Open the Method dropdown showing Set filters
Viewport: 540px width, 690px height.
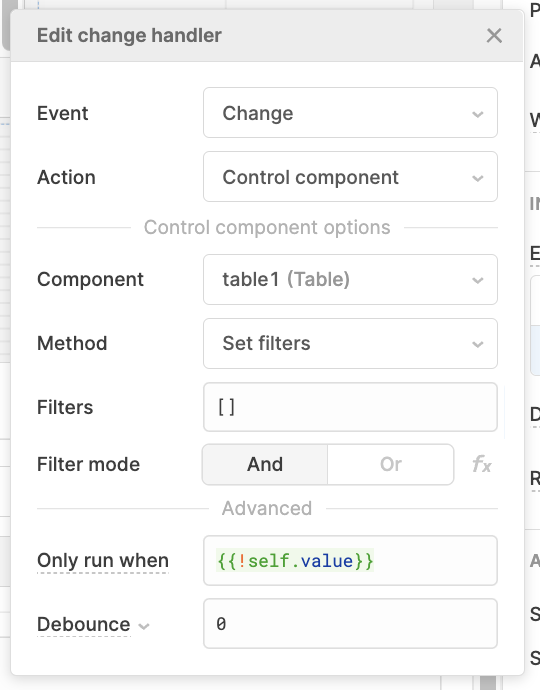(350, 343)
